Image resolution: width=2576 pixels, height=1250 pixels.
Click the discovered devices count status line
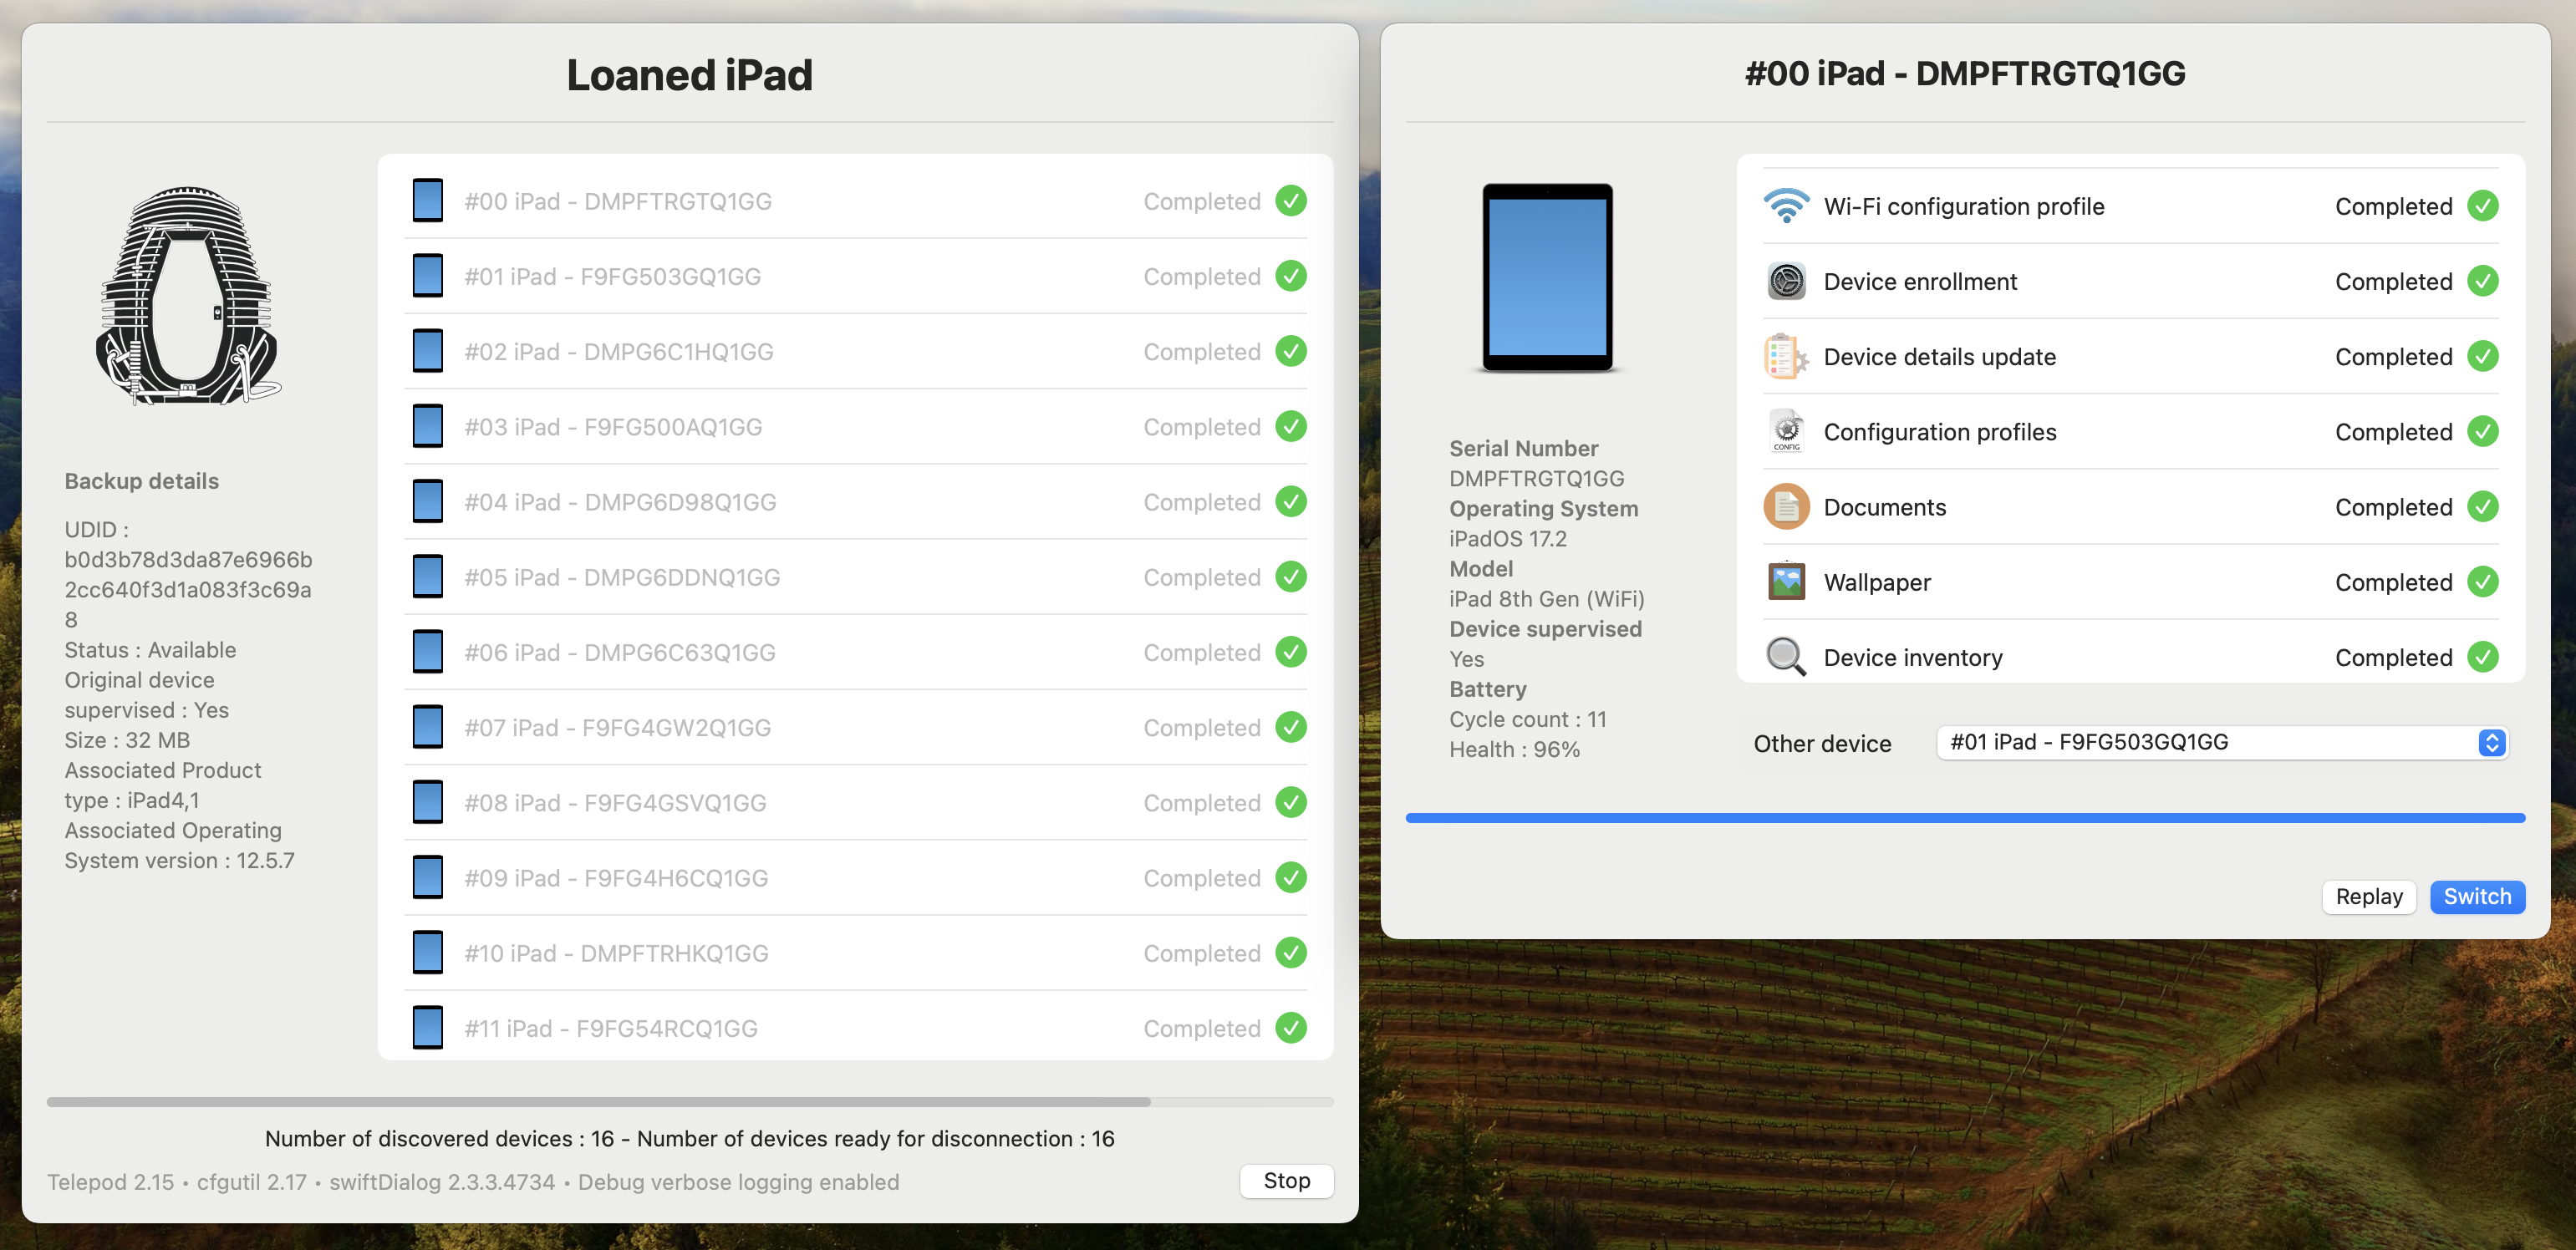690,1138
